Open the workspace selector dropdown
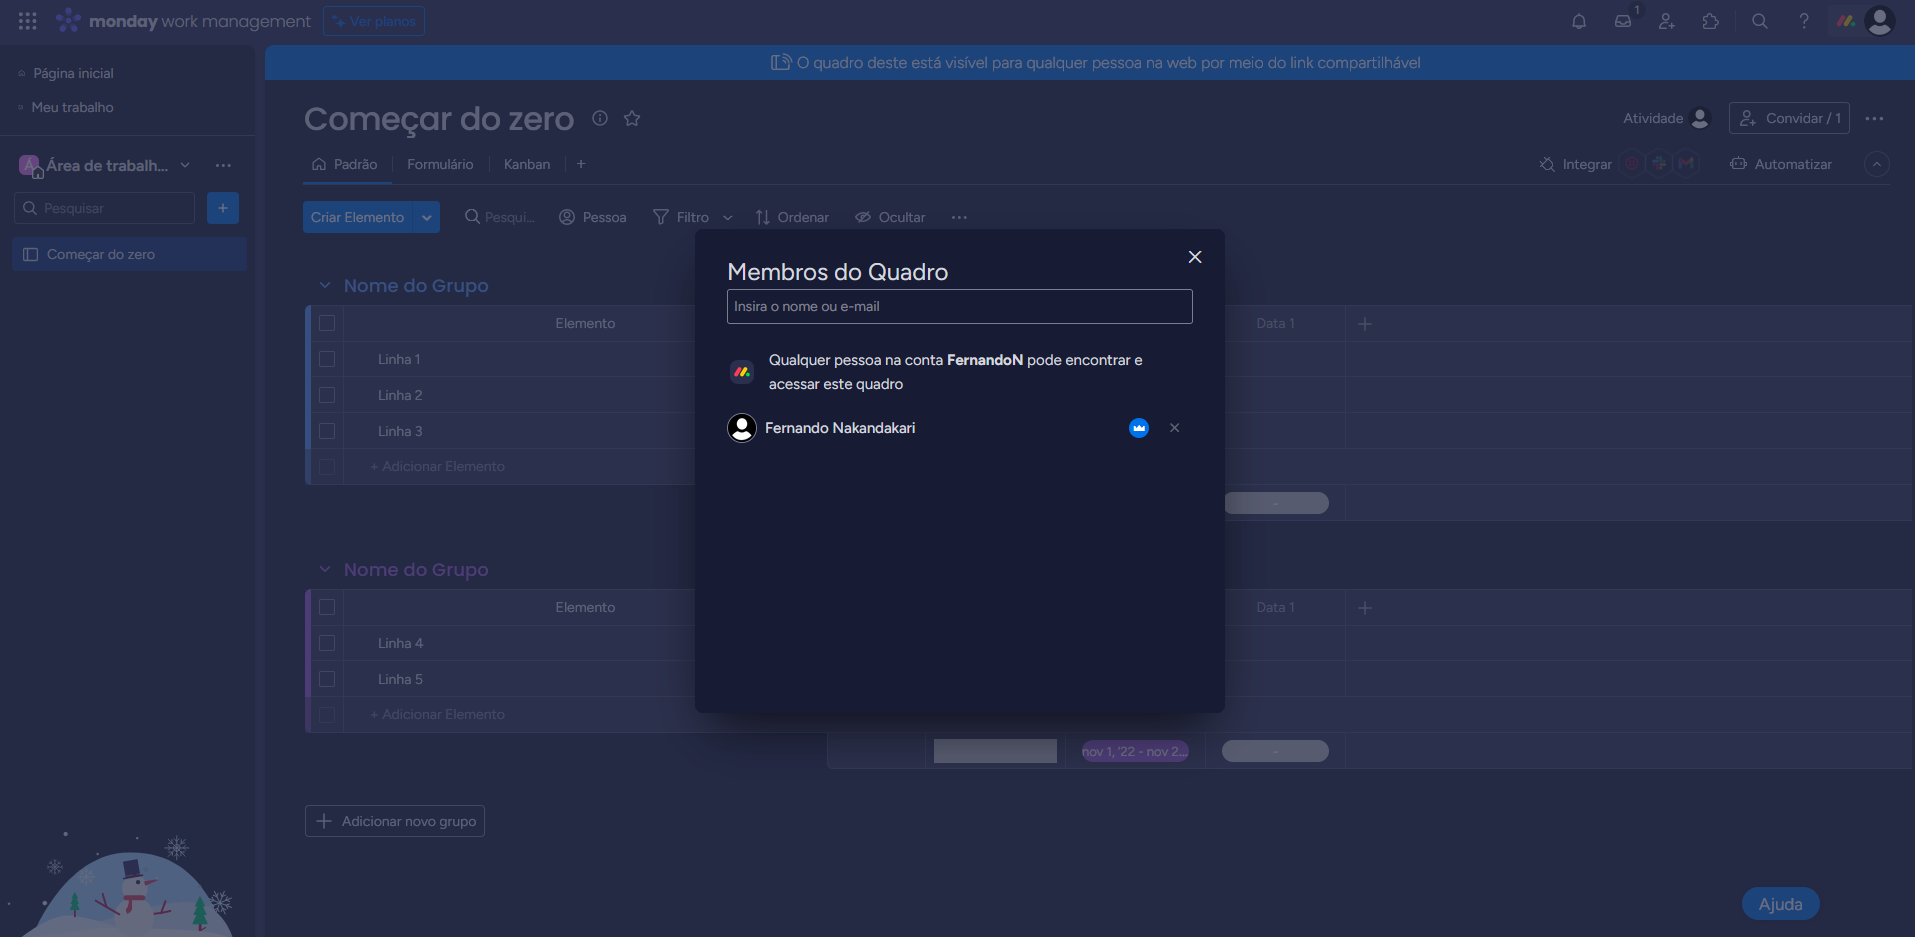The height and width of the screenshot is (937, 1915). (x=105, y=165)
